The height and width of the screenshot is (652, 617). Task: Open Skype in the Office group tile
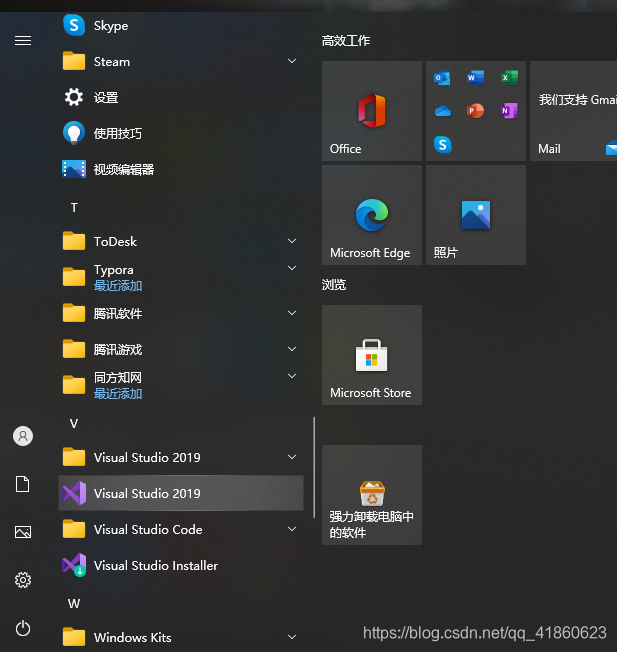(x=442, y=145)
